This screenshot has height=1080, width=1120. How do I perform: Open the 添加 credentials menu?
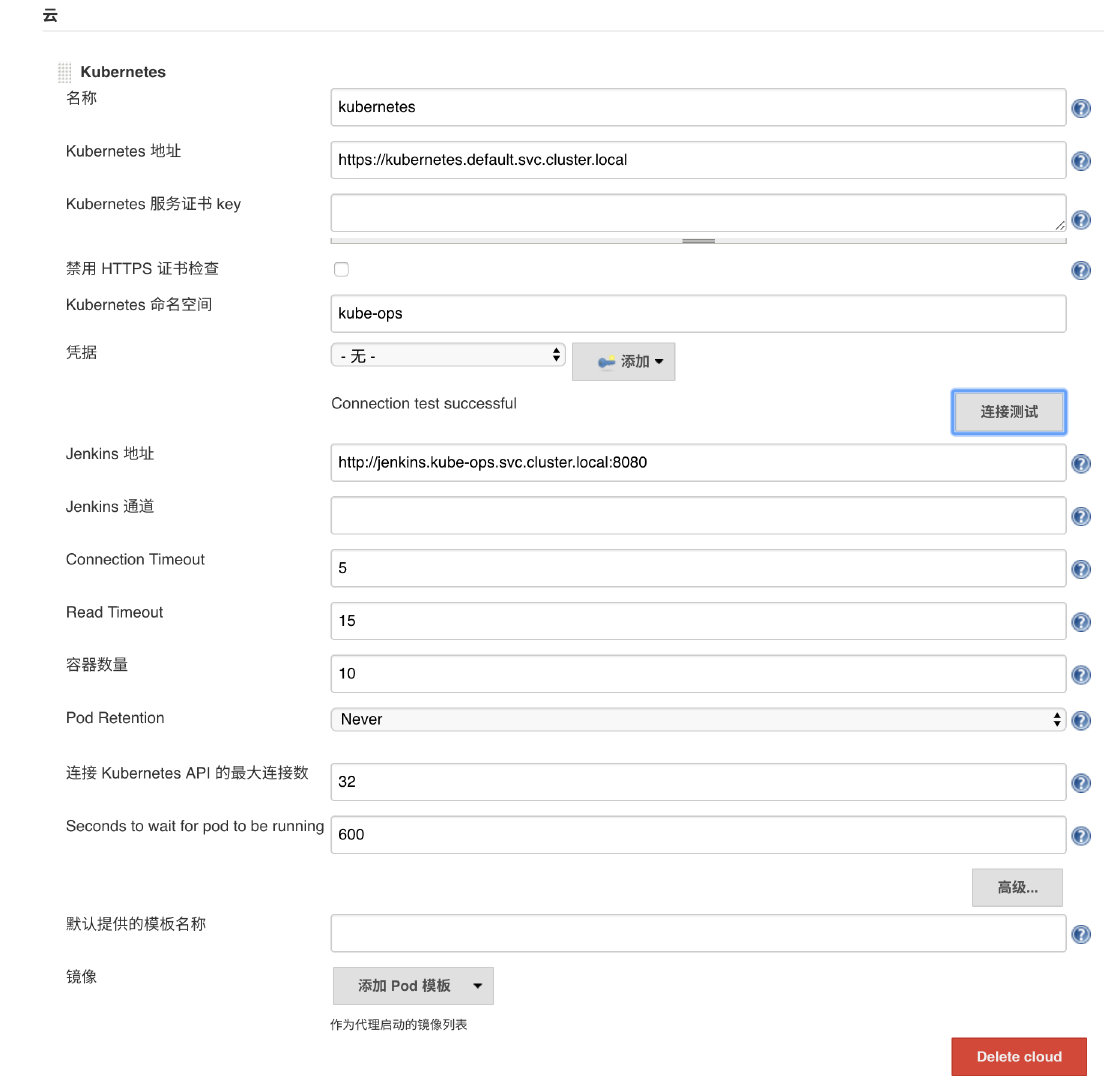coord(622,361)
